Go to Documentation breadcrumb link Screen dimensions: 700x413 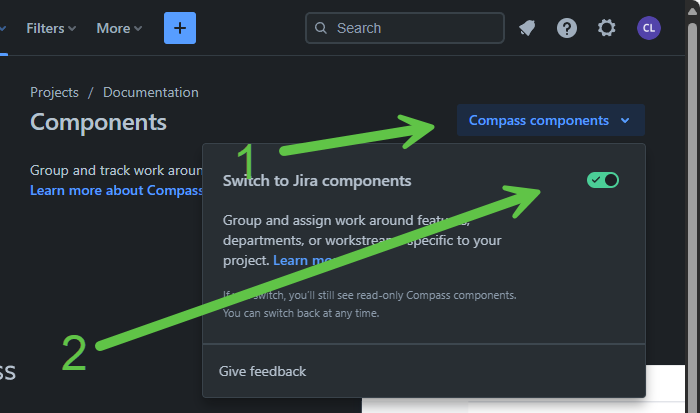[x=150, y=92]
